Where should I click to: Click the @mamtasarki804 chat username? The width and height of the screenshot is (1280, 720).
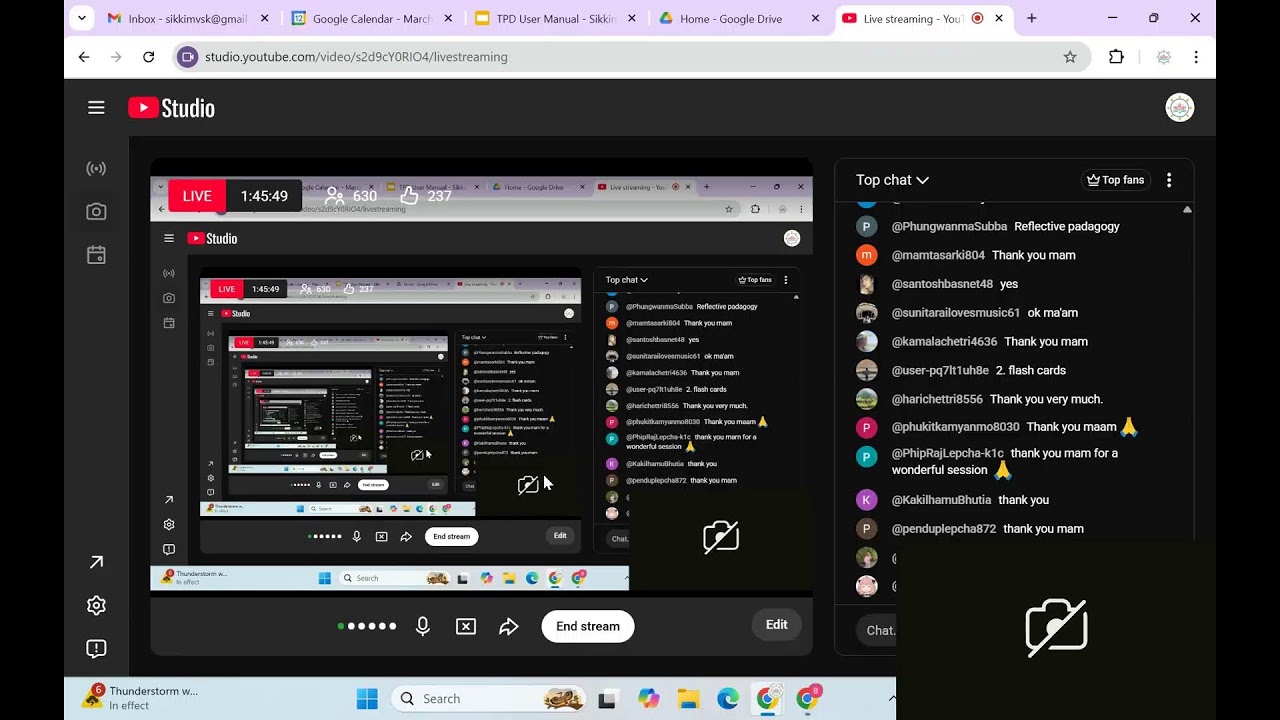click(938, 255)
